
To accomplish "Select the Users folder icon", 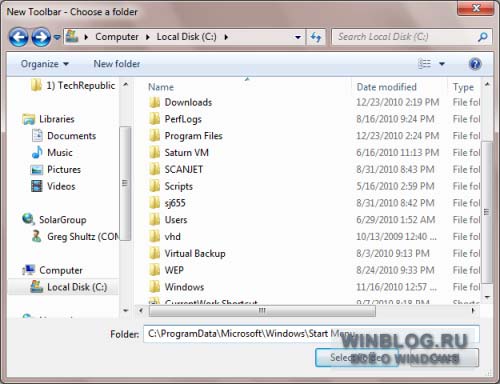I will pyautogui.click(x=155, y=220).
